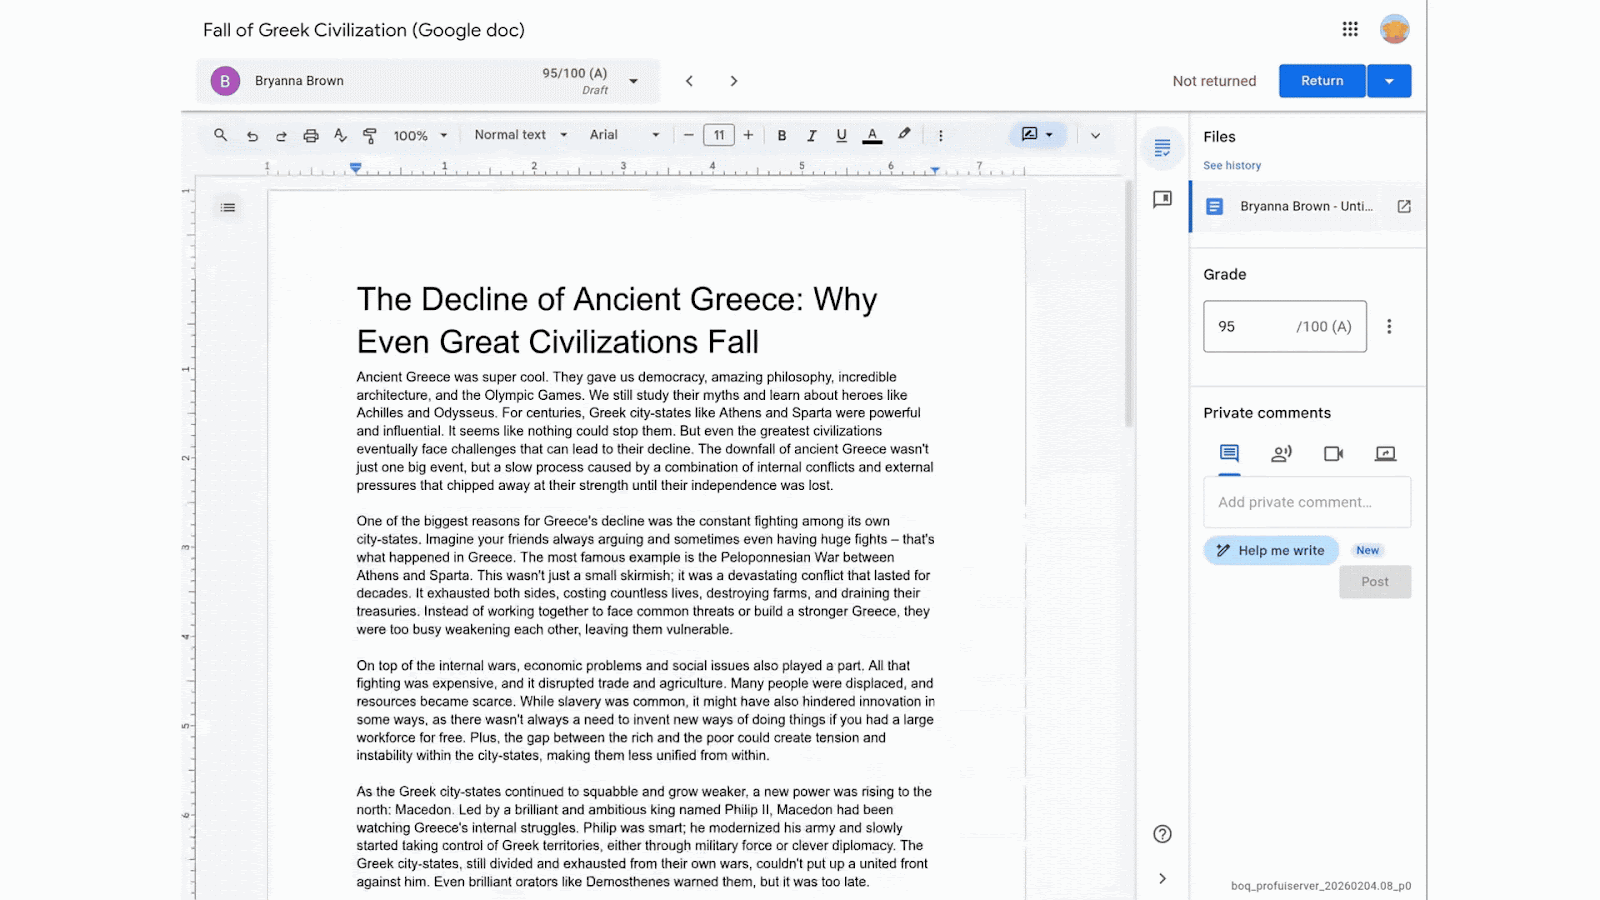This screenshot has width=1600, height=900.
Task: Toggle bold formatting
Action: pos(782,136)
